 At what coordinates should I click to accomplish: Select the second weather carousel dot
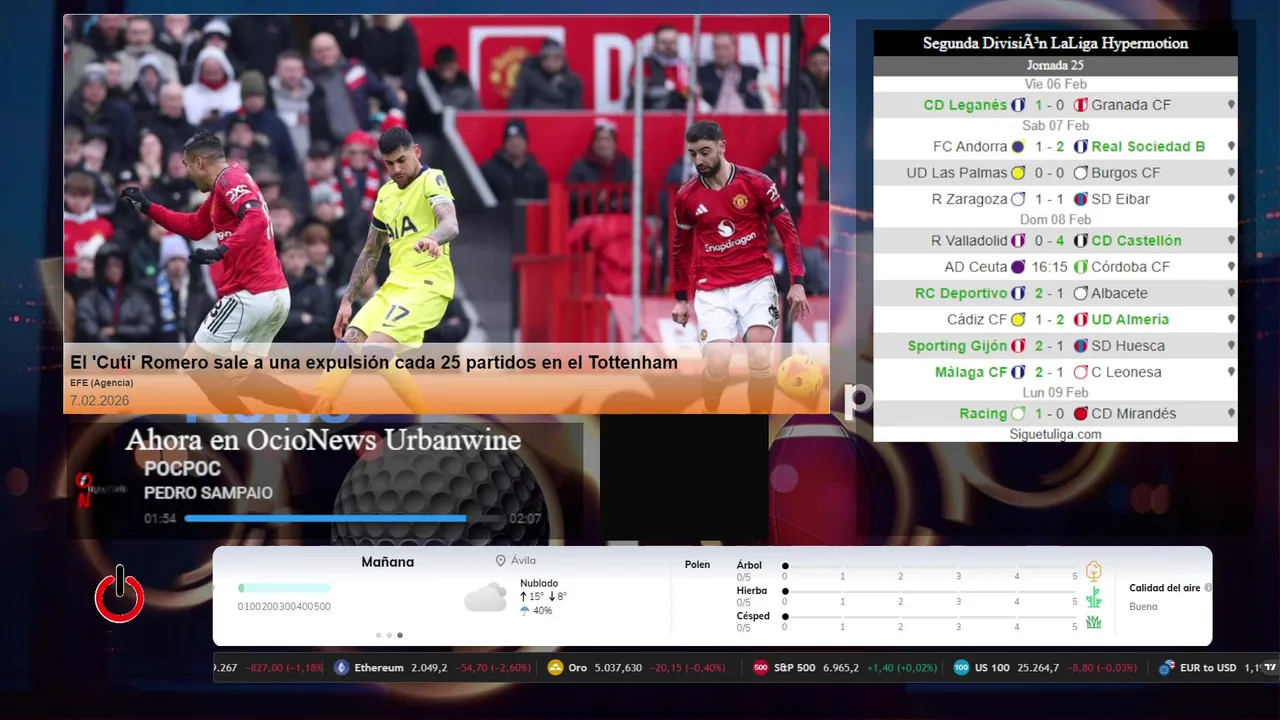point(389,635)
